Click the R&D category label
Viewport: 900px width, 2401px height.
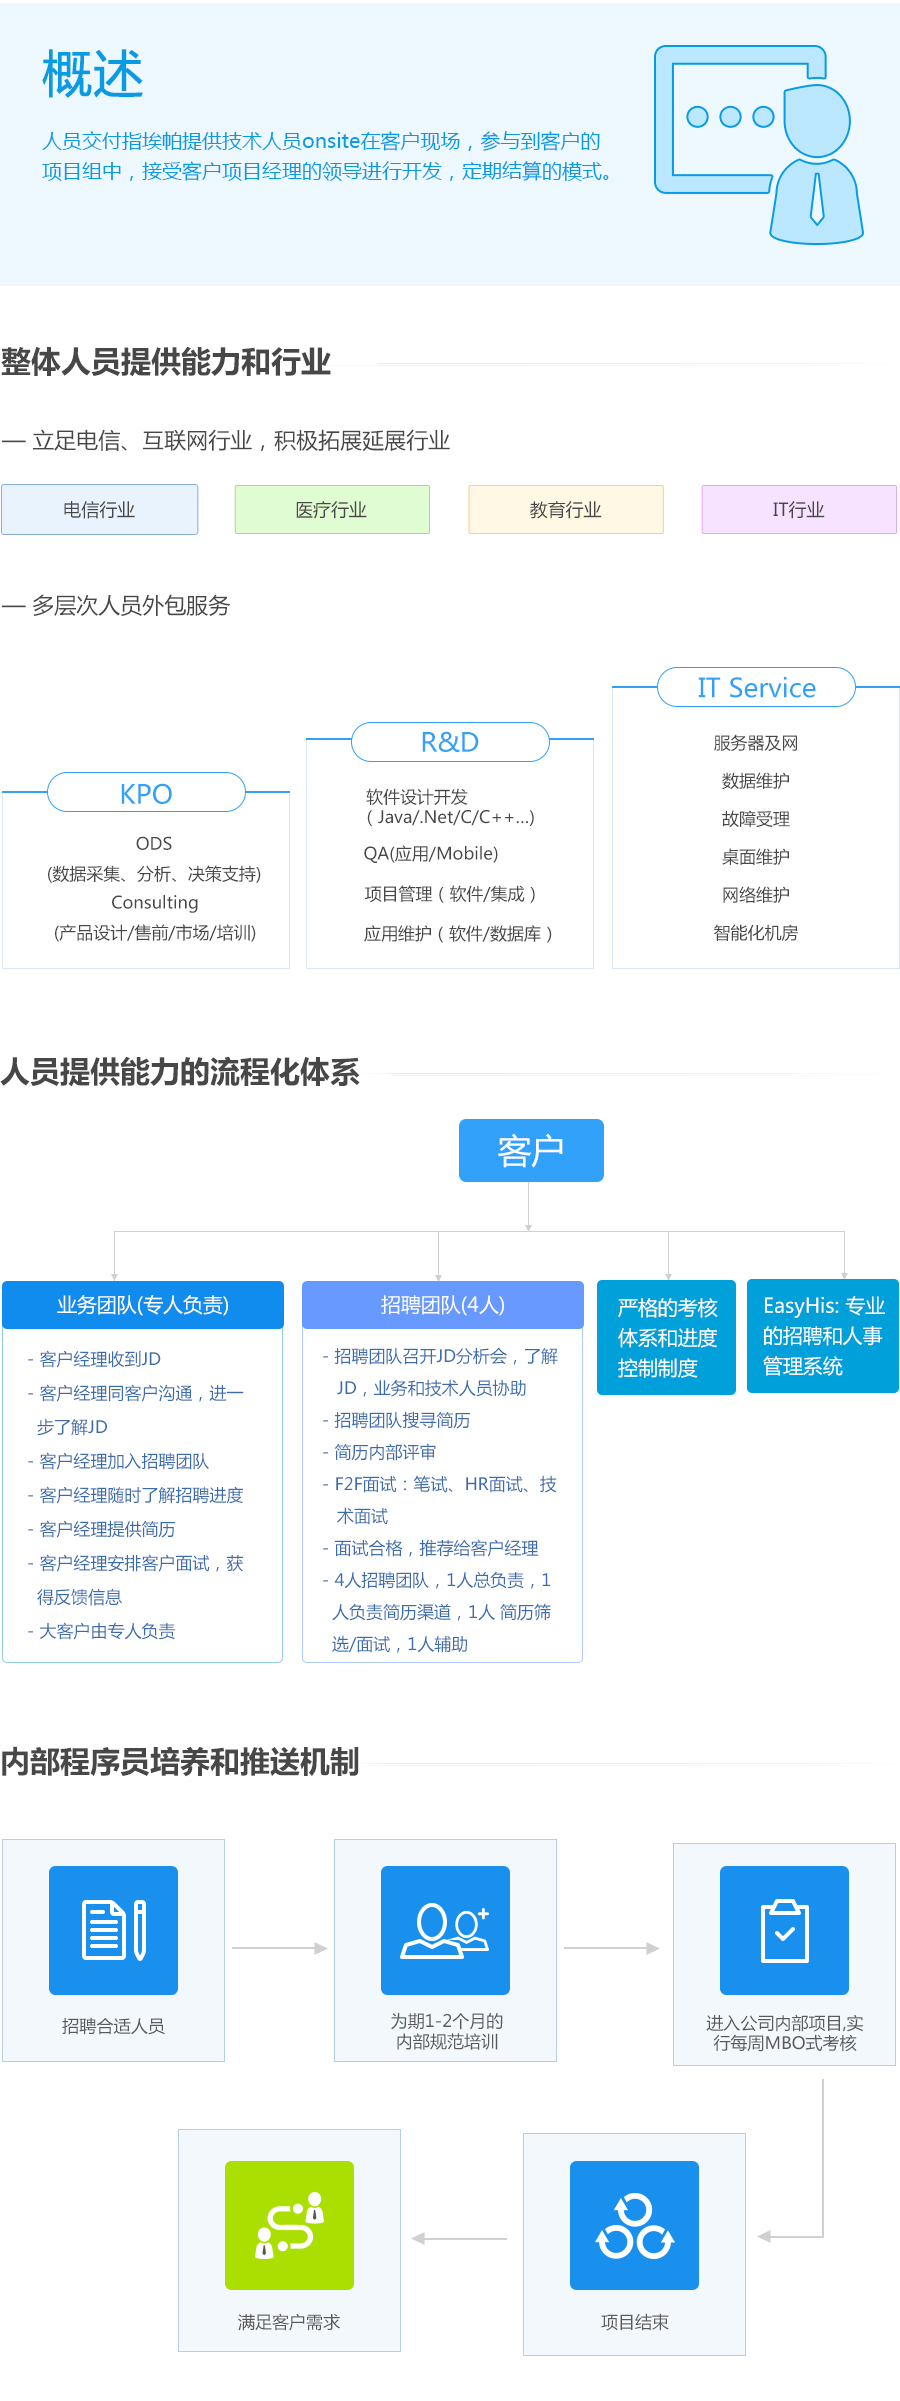click(450, 742)
